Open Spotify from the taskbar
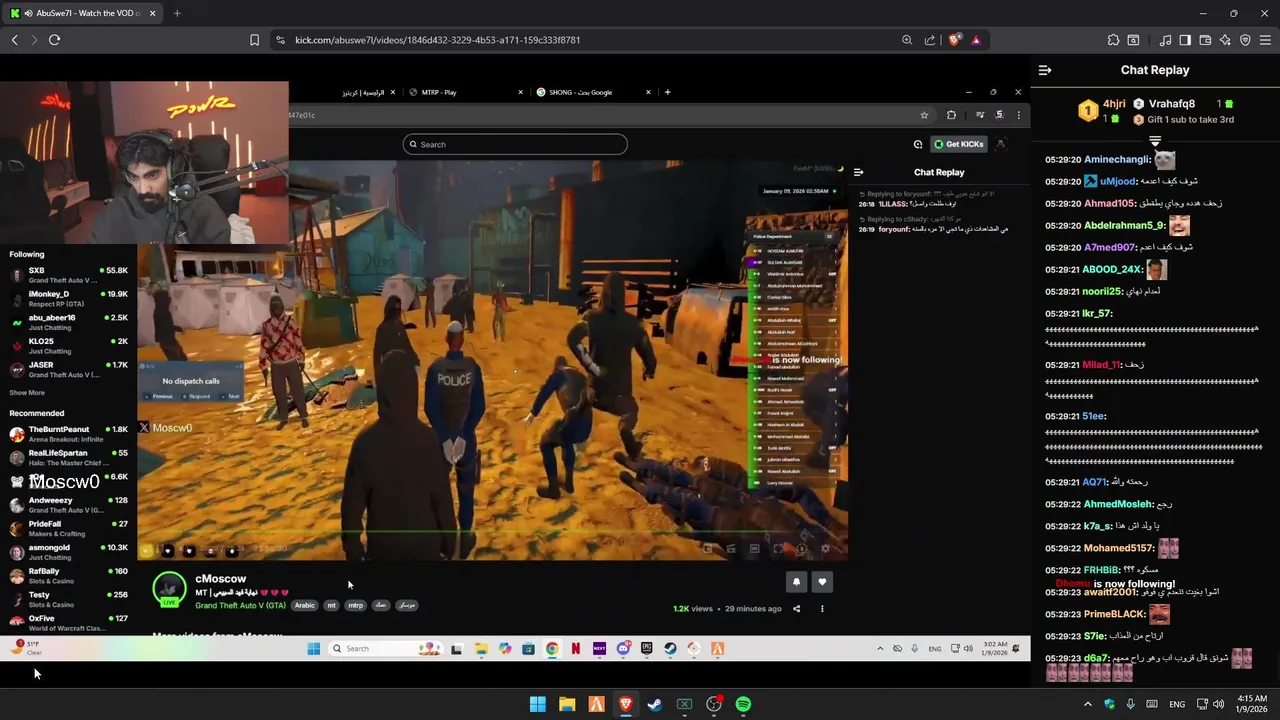Viewport: 1280px width, 720px height. (743, 704)
